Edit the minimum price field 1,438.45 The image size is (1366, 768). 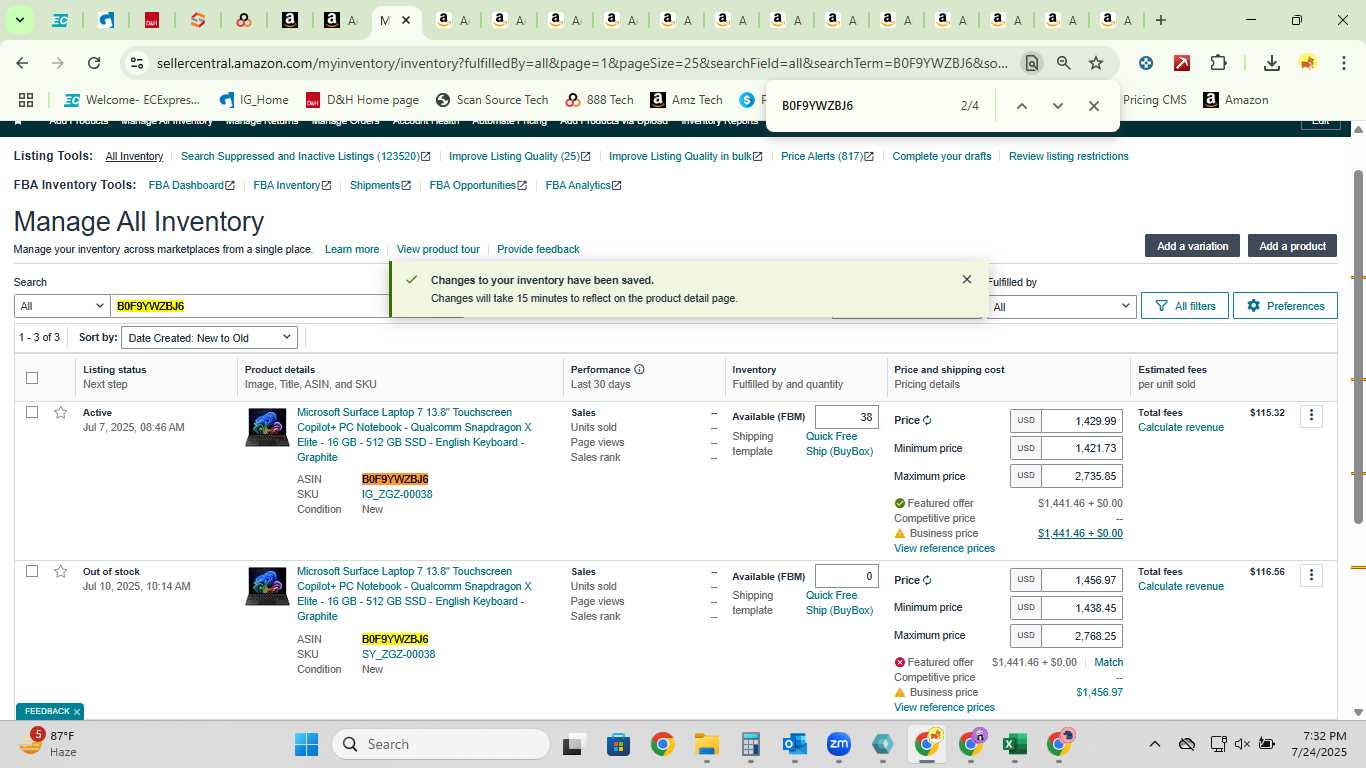pos(1082,608)
